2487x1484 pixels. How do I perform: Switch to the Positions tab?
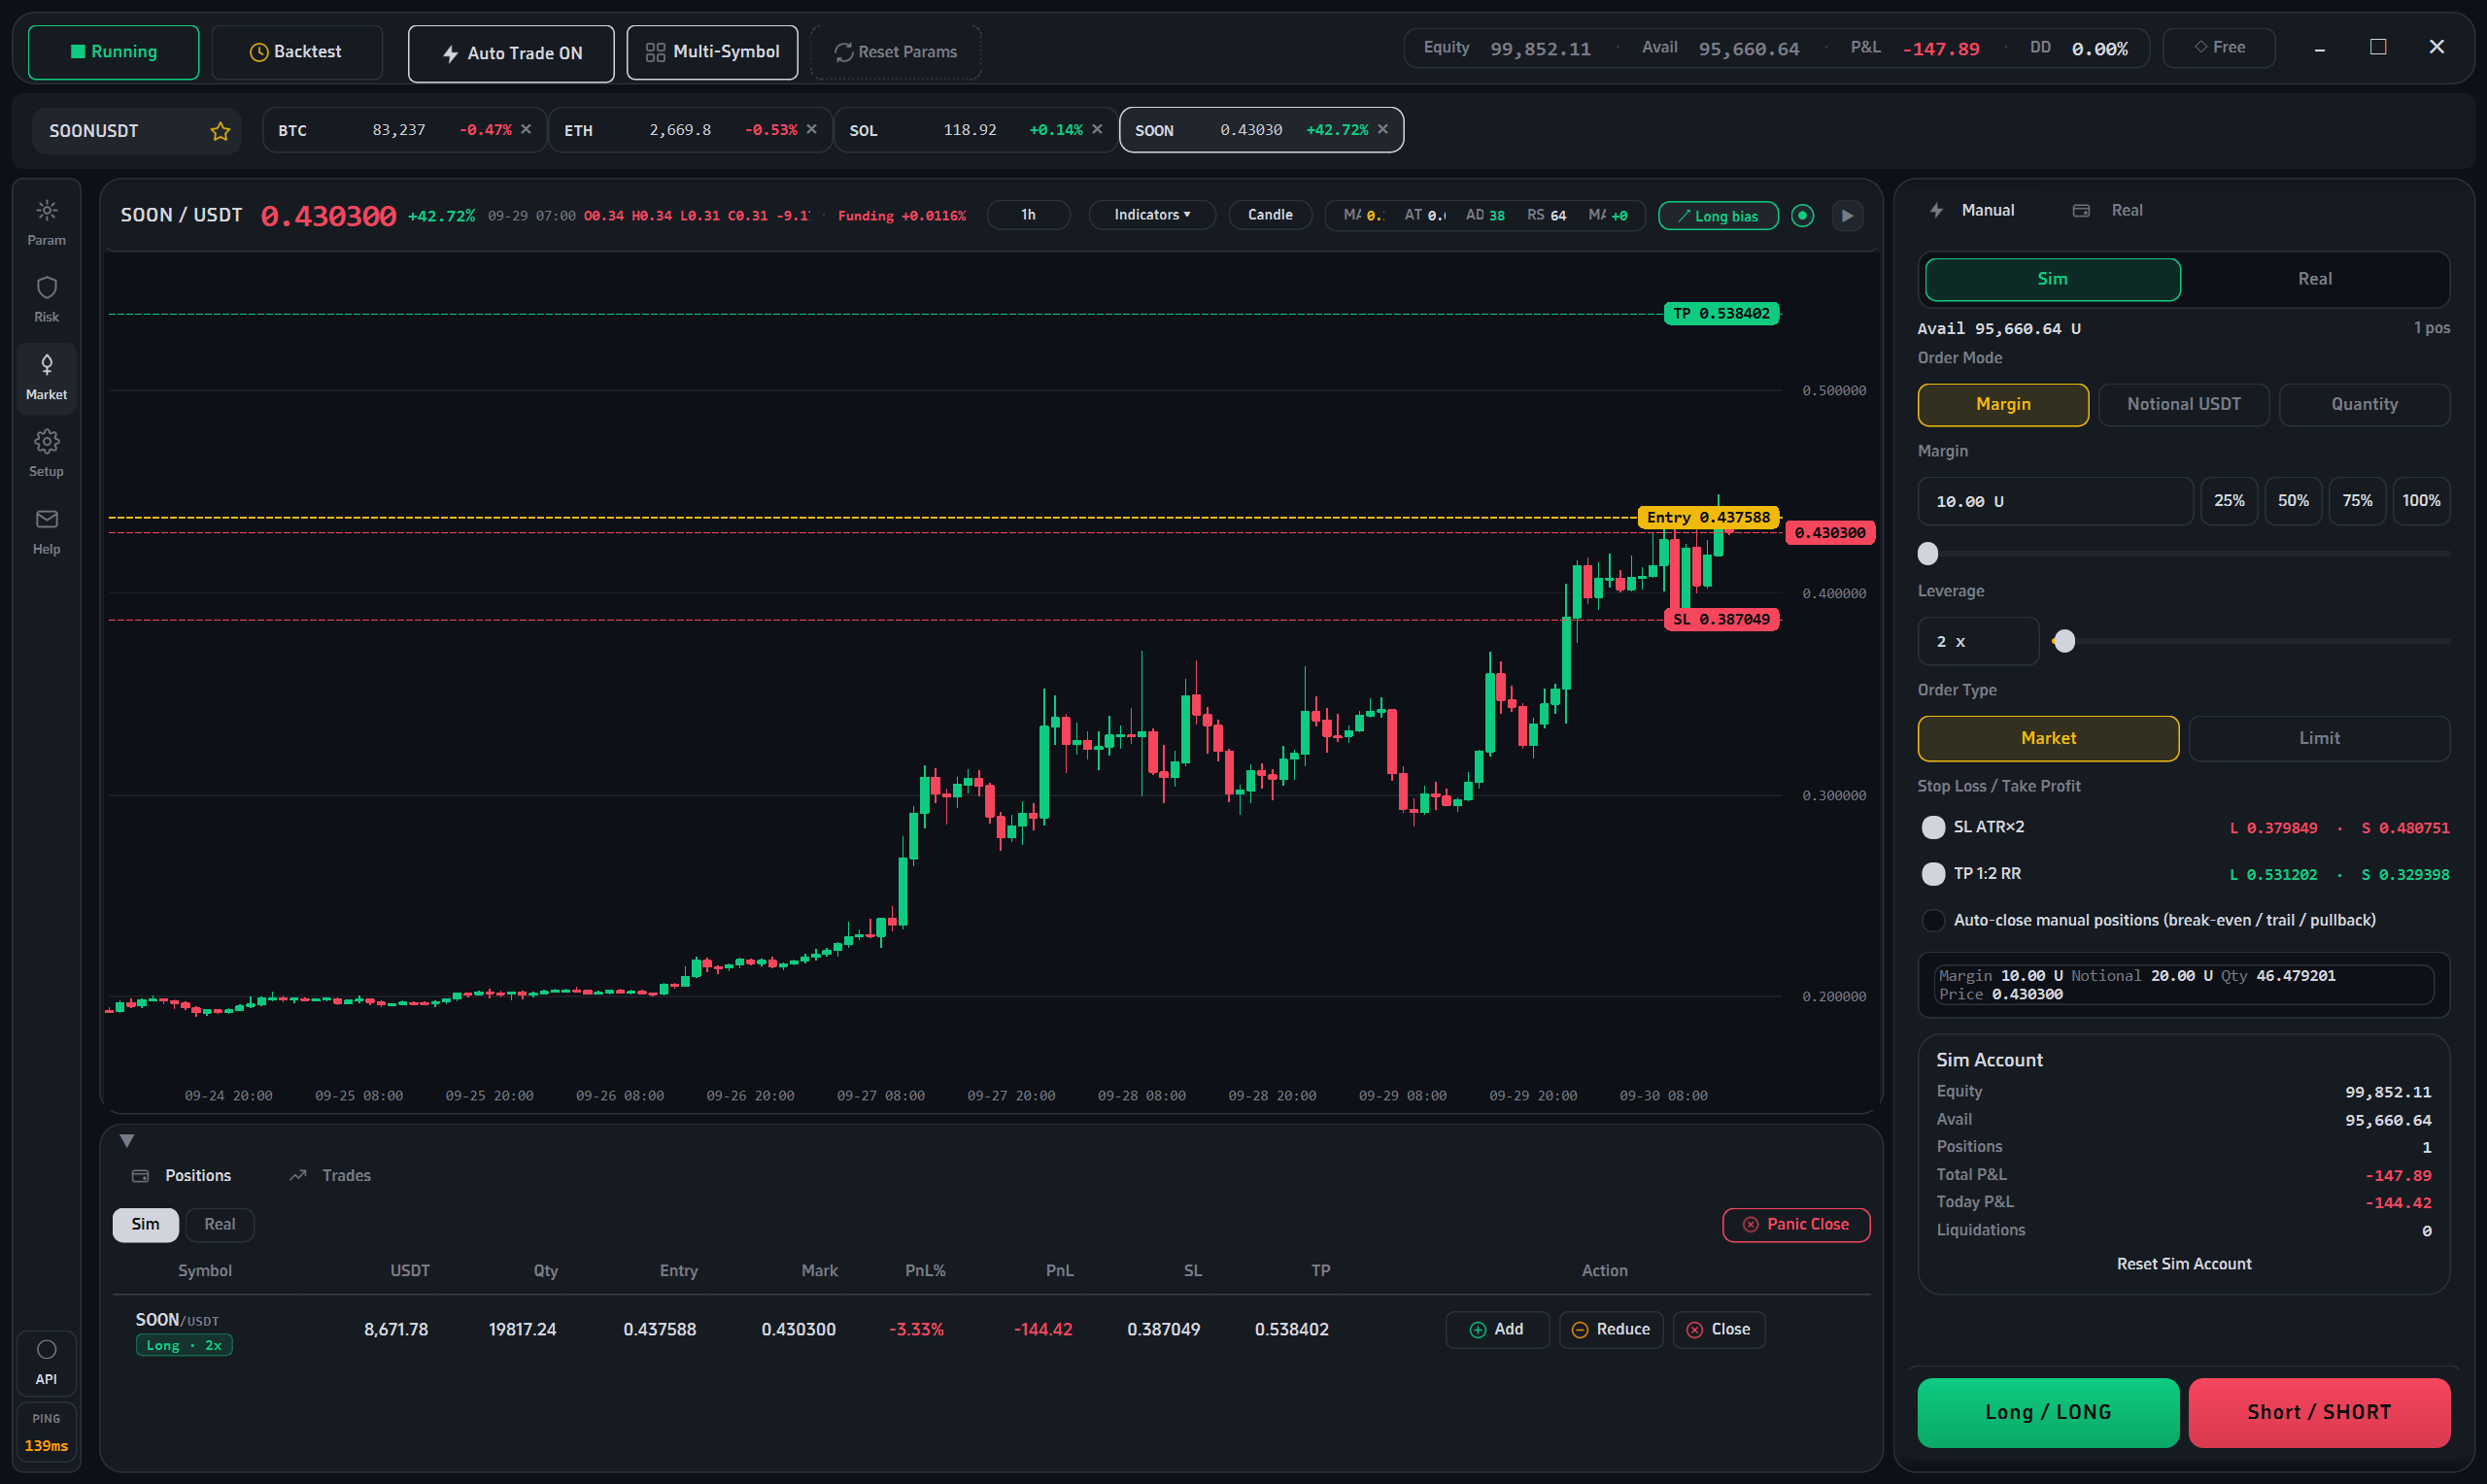[x=182, y=1175]
